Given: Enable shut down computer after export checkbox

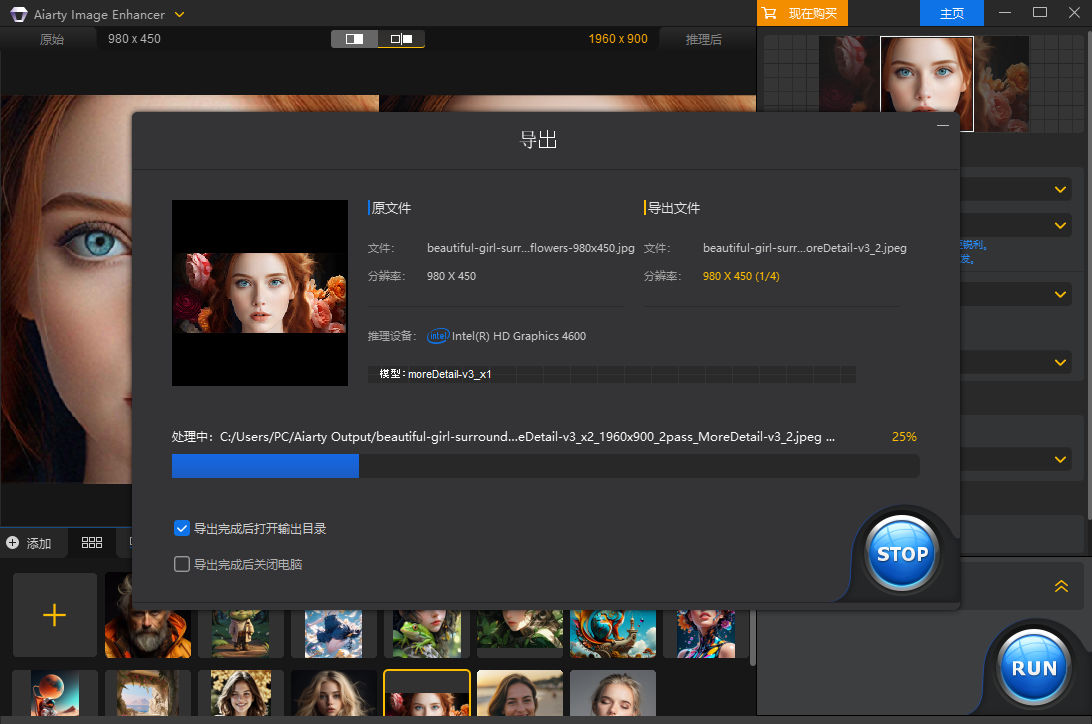Looking at the screenshot, I should [182, 564].
